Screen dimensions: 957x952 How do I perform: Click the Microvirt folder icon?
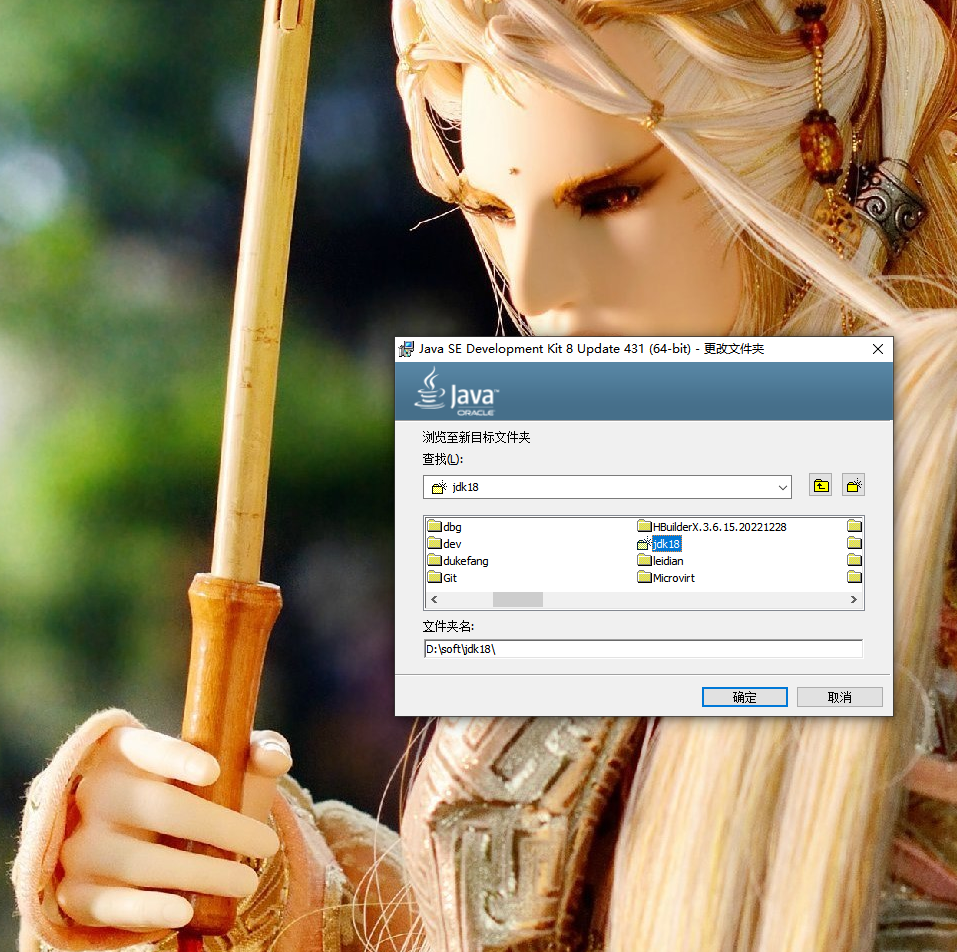pyautogui.click(x=645, y=577)
